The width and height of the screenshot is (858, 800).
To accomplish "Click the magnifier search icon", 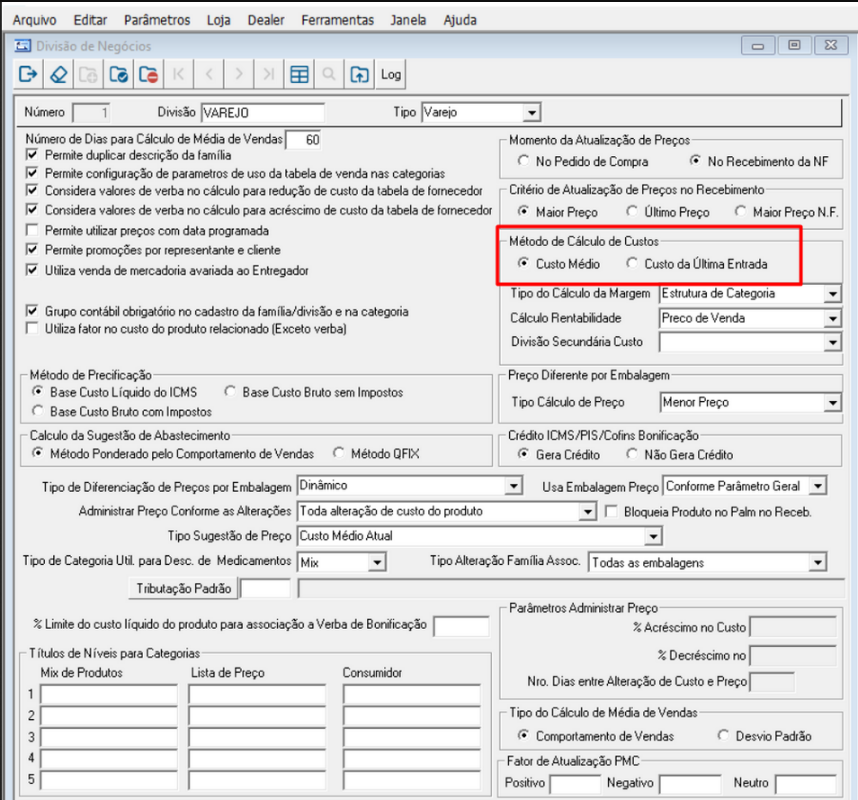I will click(329, 74).
